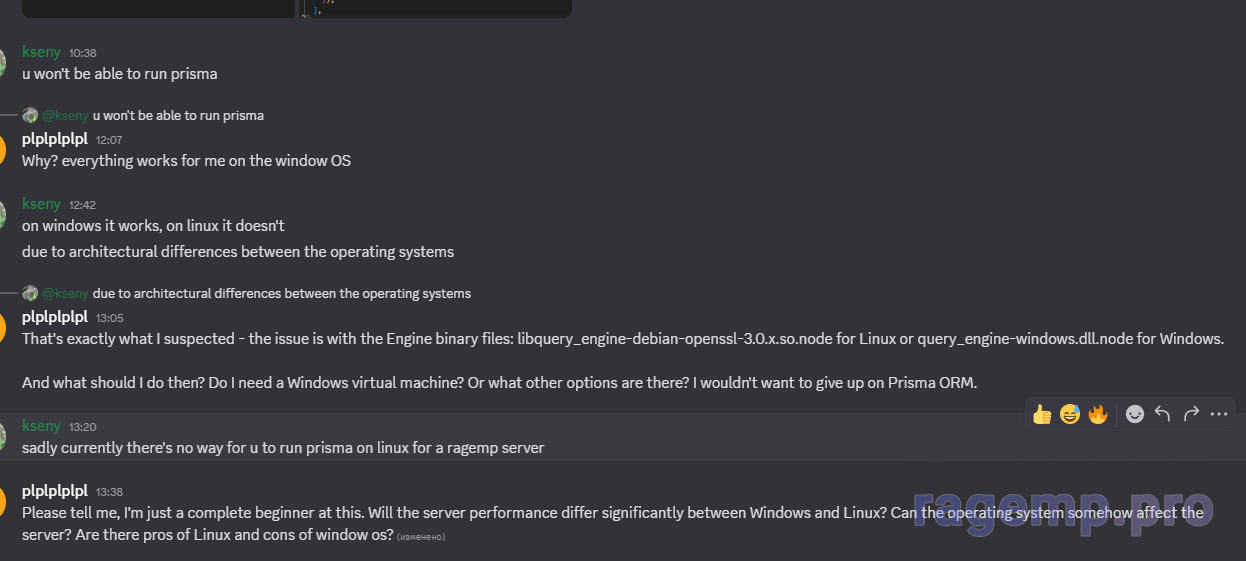Click @kseny mention in the second reply preview
The image size is (1246, 561).
[x=65, y=293]
